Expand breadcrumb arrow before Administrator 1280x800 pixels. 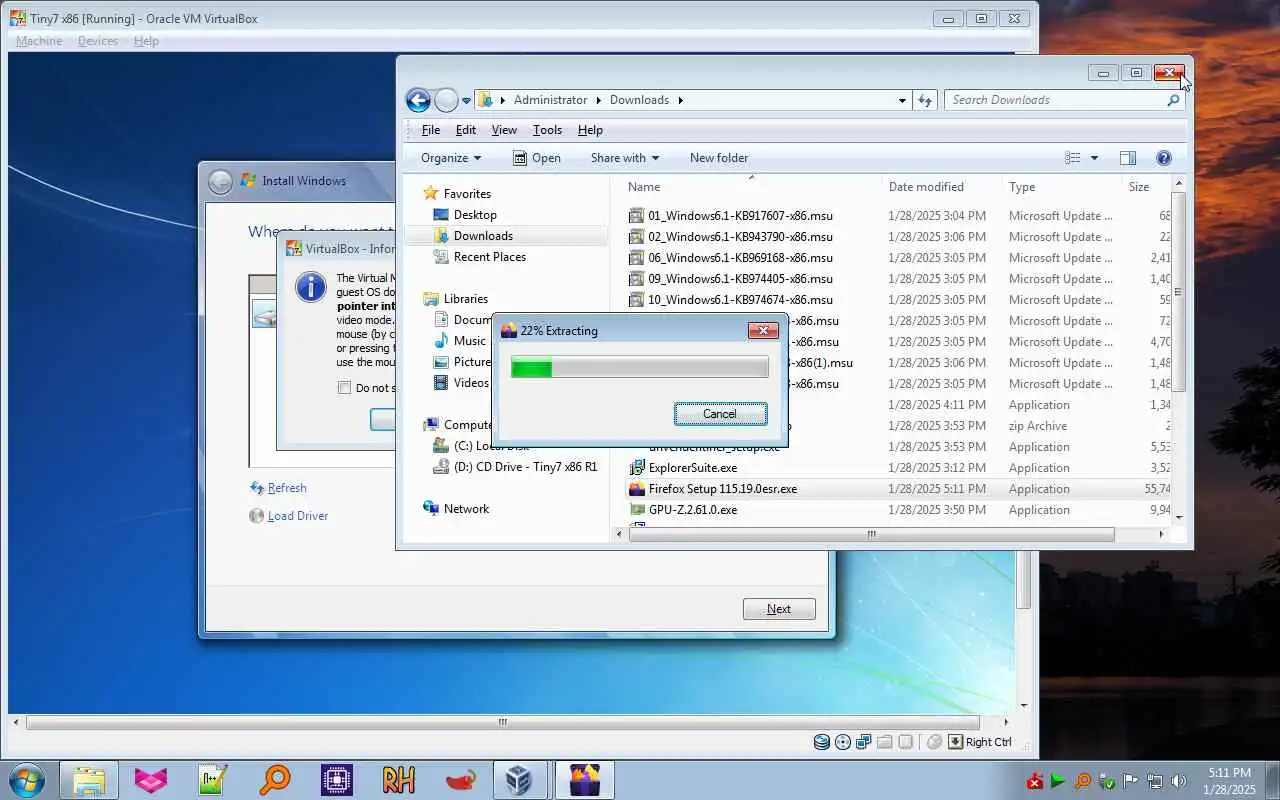tap(504, 100)
